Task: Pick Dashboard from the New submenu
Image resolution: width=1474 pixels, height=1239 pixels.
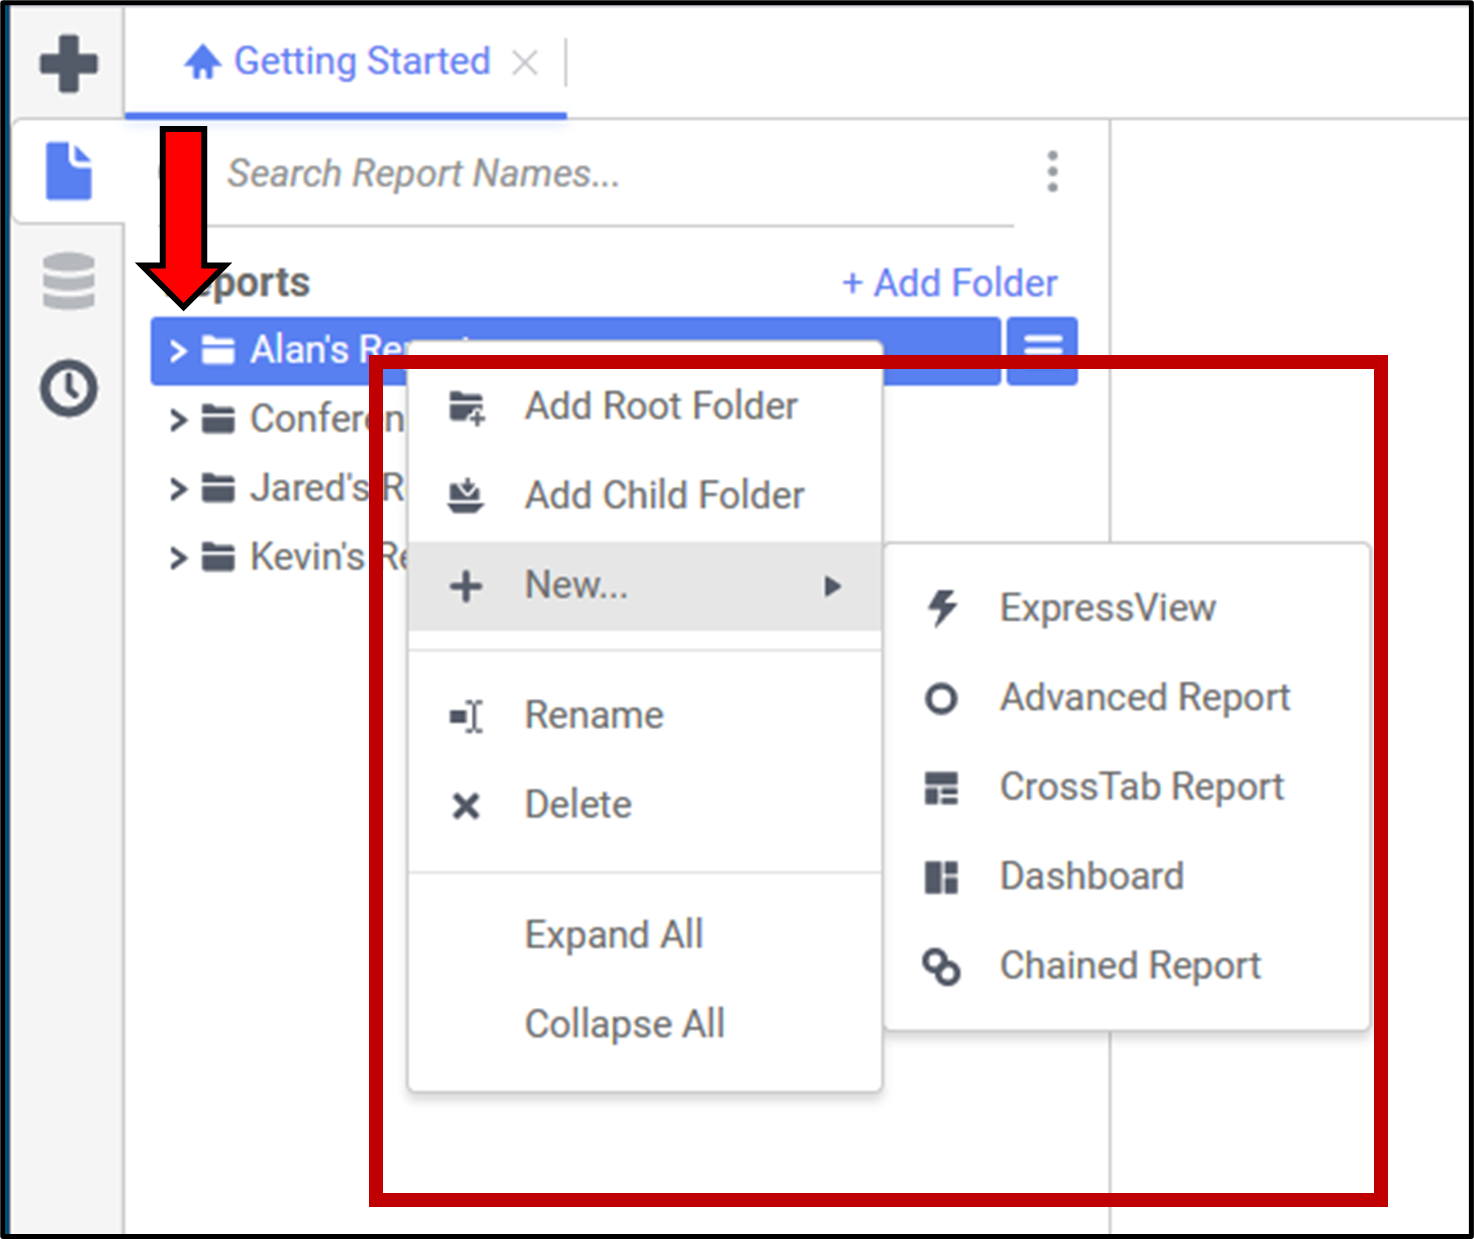Action: (x=1091, y=877)
